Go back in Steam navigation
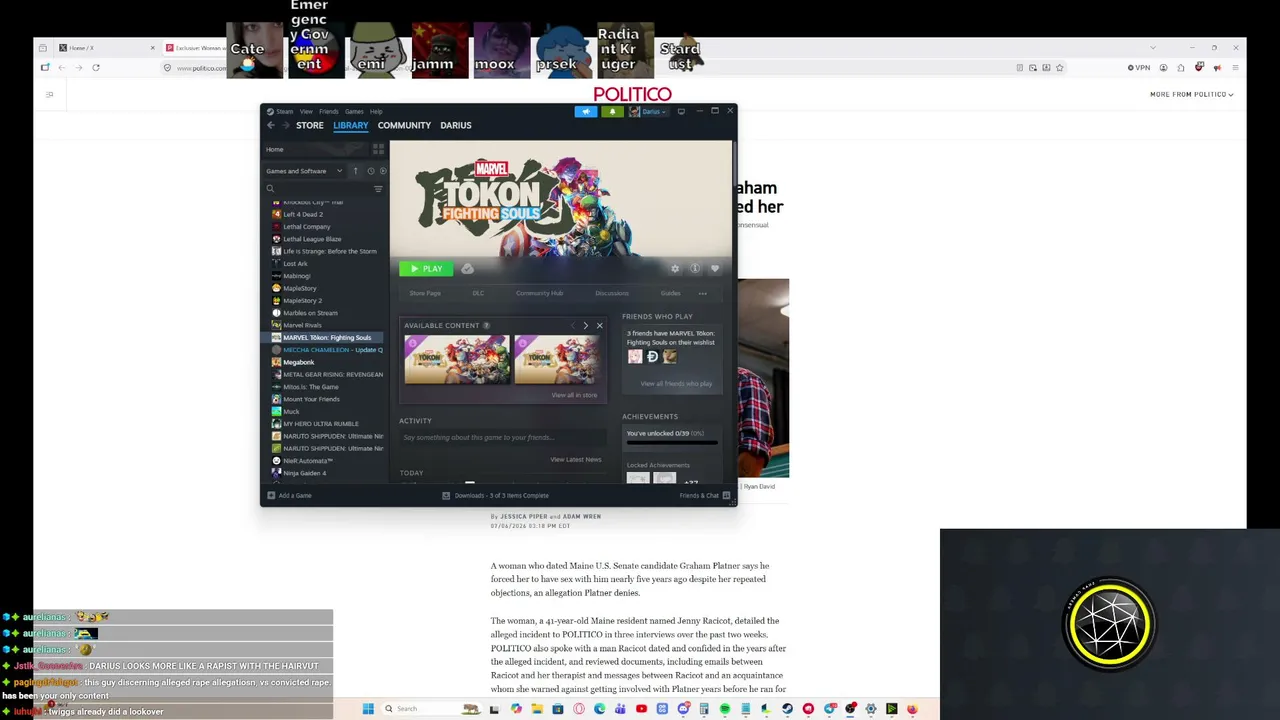The width and height of the screenshot is (1280, 720). (x=270, y=125)
